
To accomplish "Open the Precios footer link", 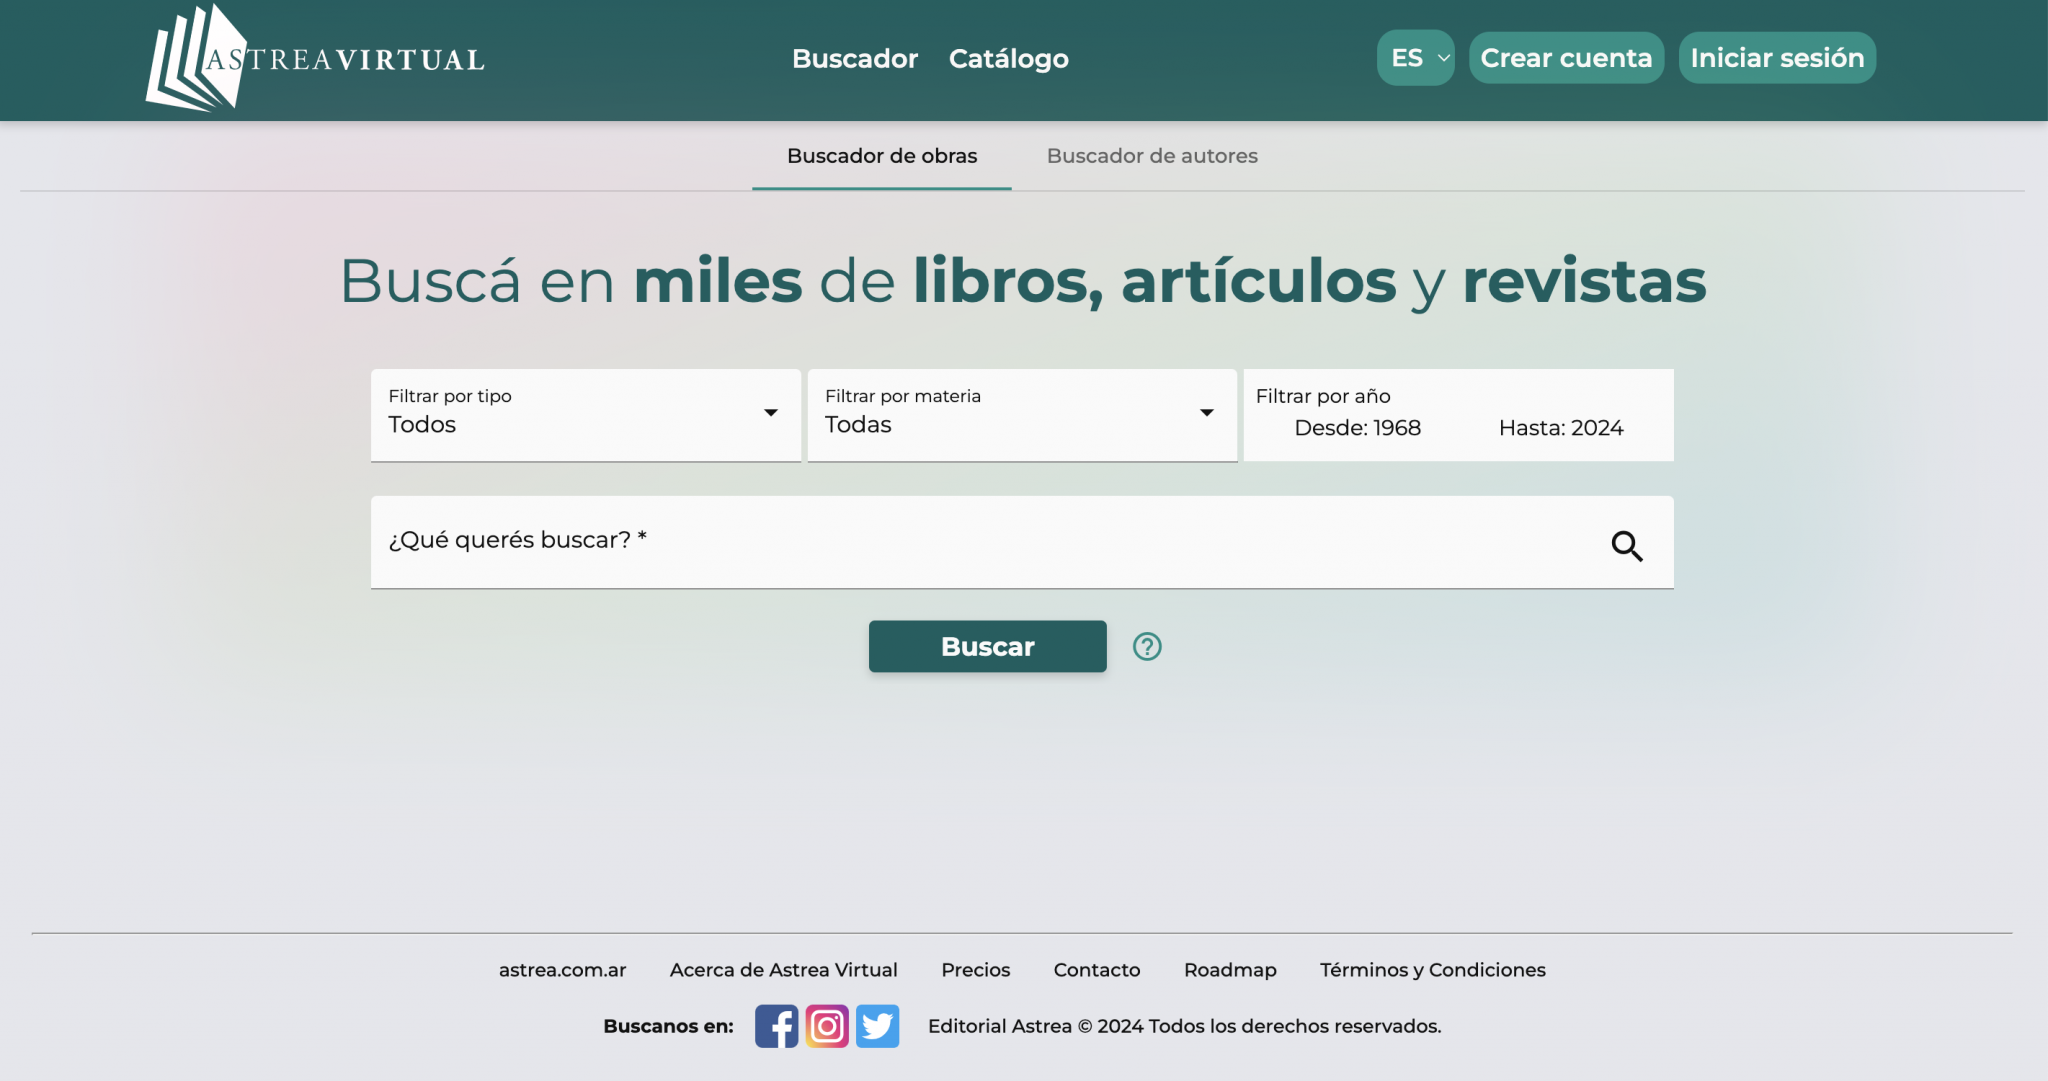I will coord(976,970).
